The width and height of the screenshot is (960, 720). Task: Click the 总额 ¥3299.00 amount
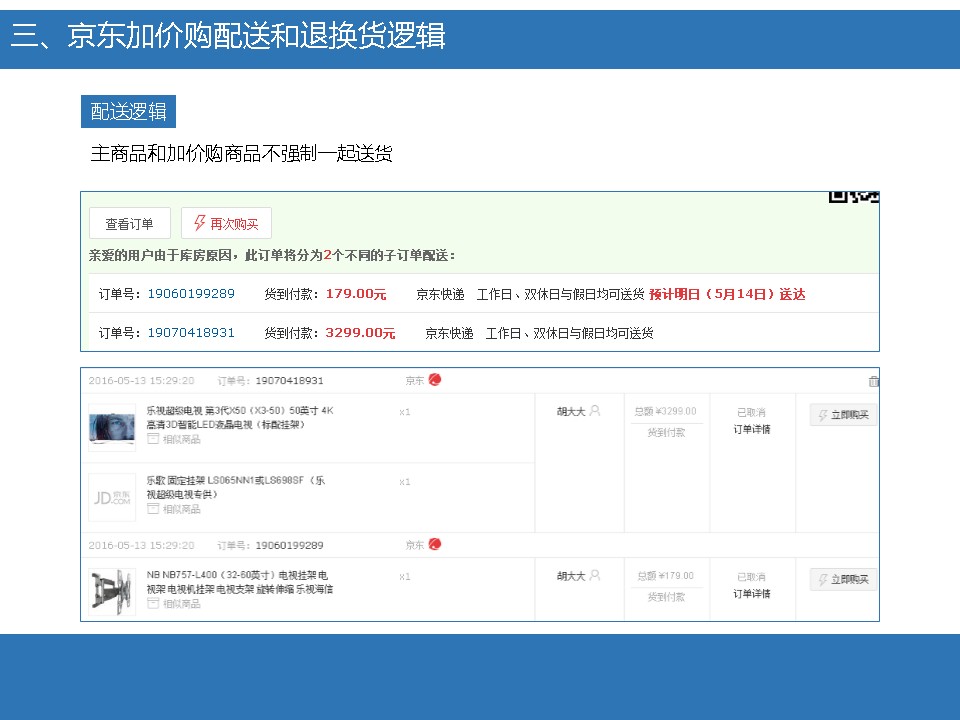coord(666,411)
